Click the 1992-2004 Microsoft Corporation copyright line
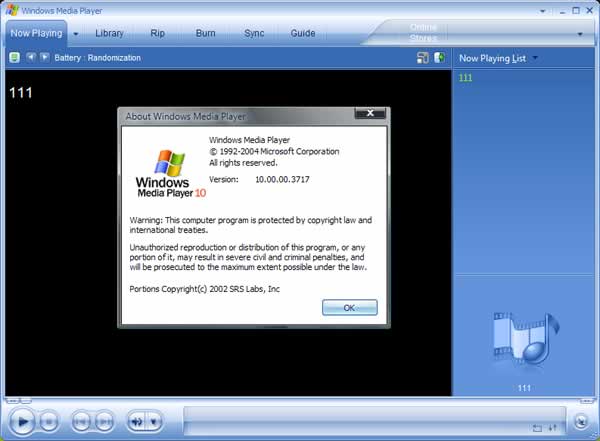The image size is (600, 441). pyautogui.click(x=274, y=152)
